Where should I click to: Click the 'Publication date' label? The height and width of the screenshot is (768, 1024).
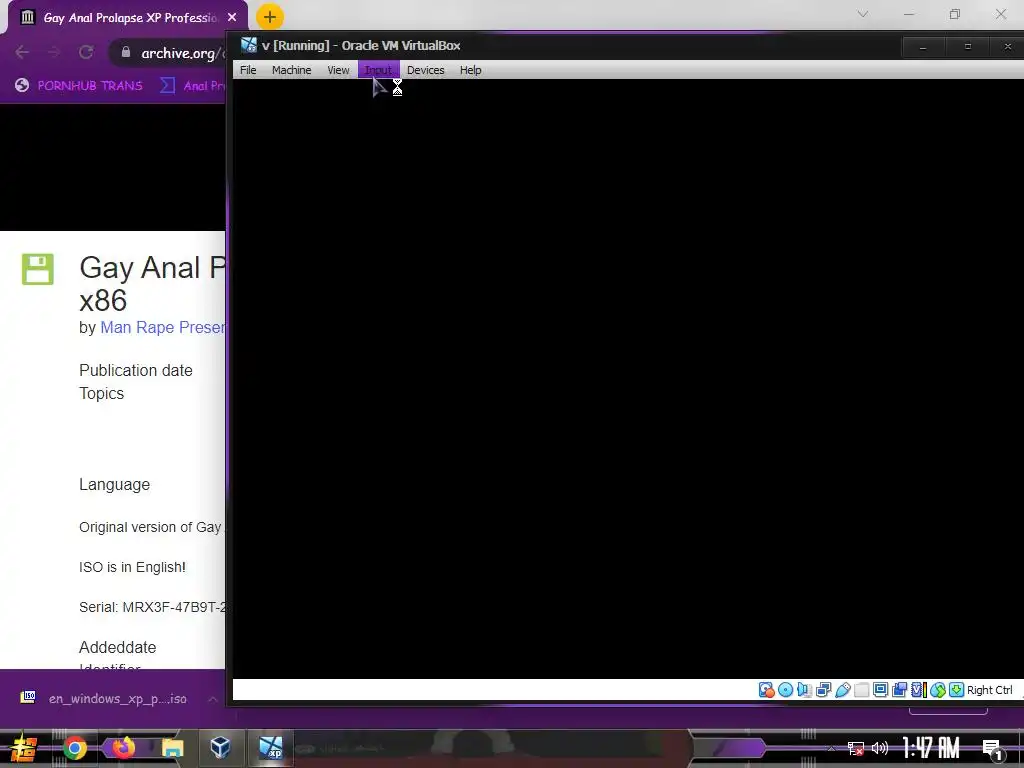pos(136,370)
